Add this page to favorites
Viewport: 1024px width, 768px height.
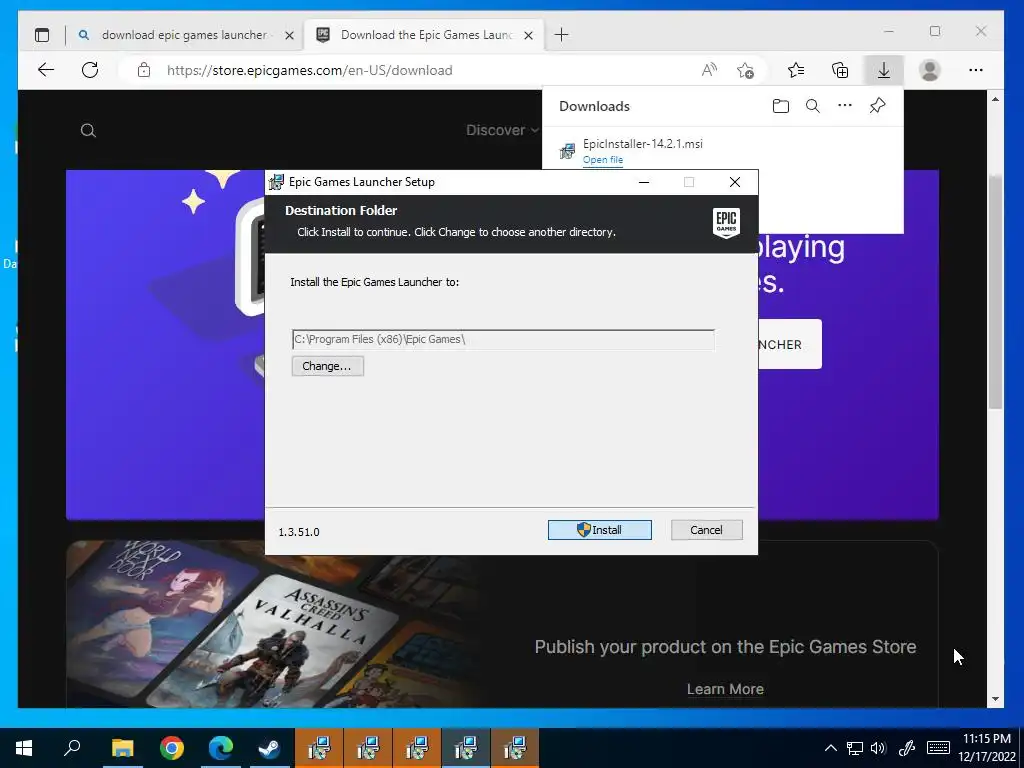(x=745, y=70)
